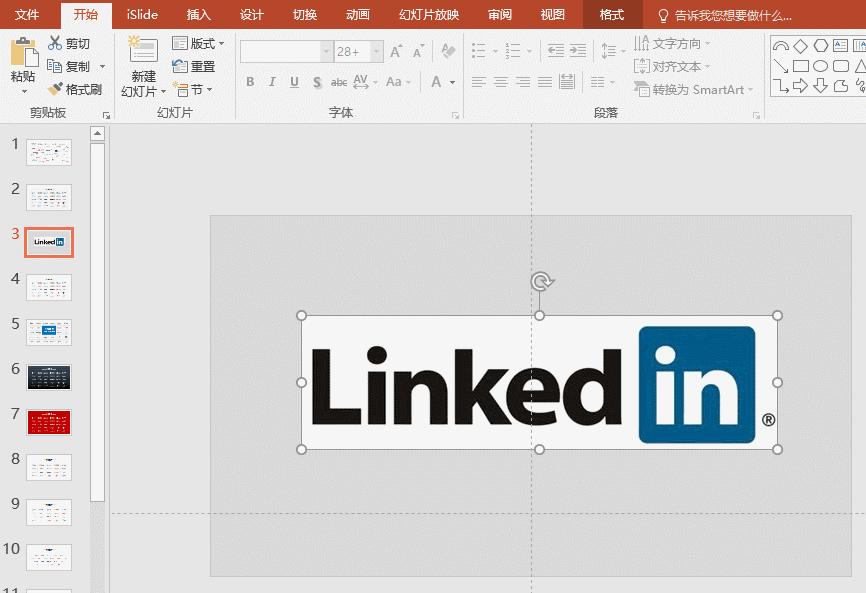This screenshot has width=866, height=593.
Task: Switch to Animations (动画) tab
Action: click(357, 14)
